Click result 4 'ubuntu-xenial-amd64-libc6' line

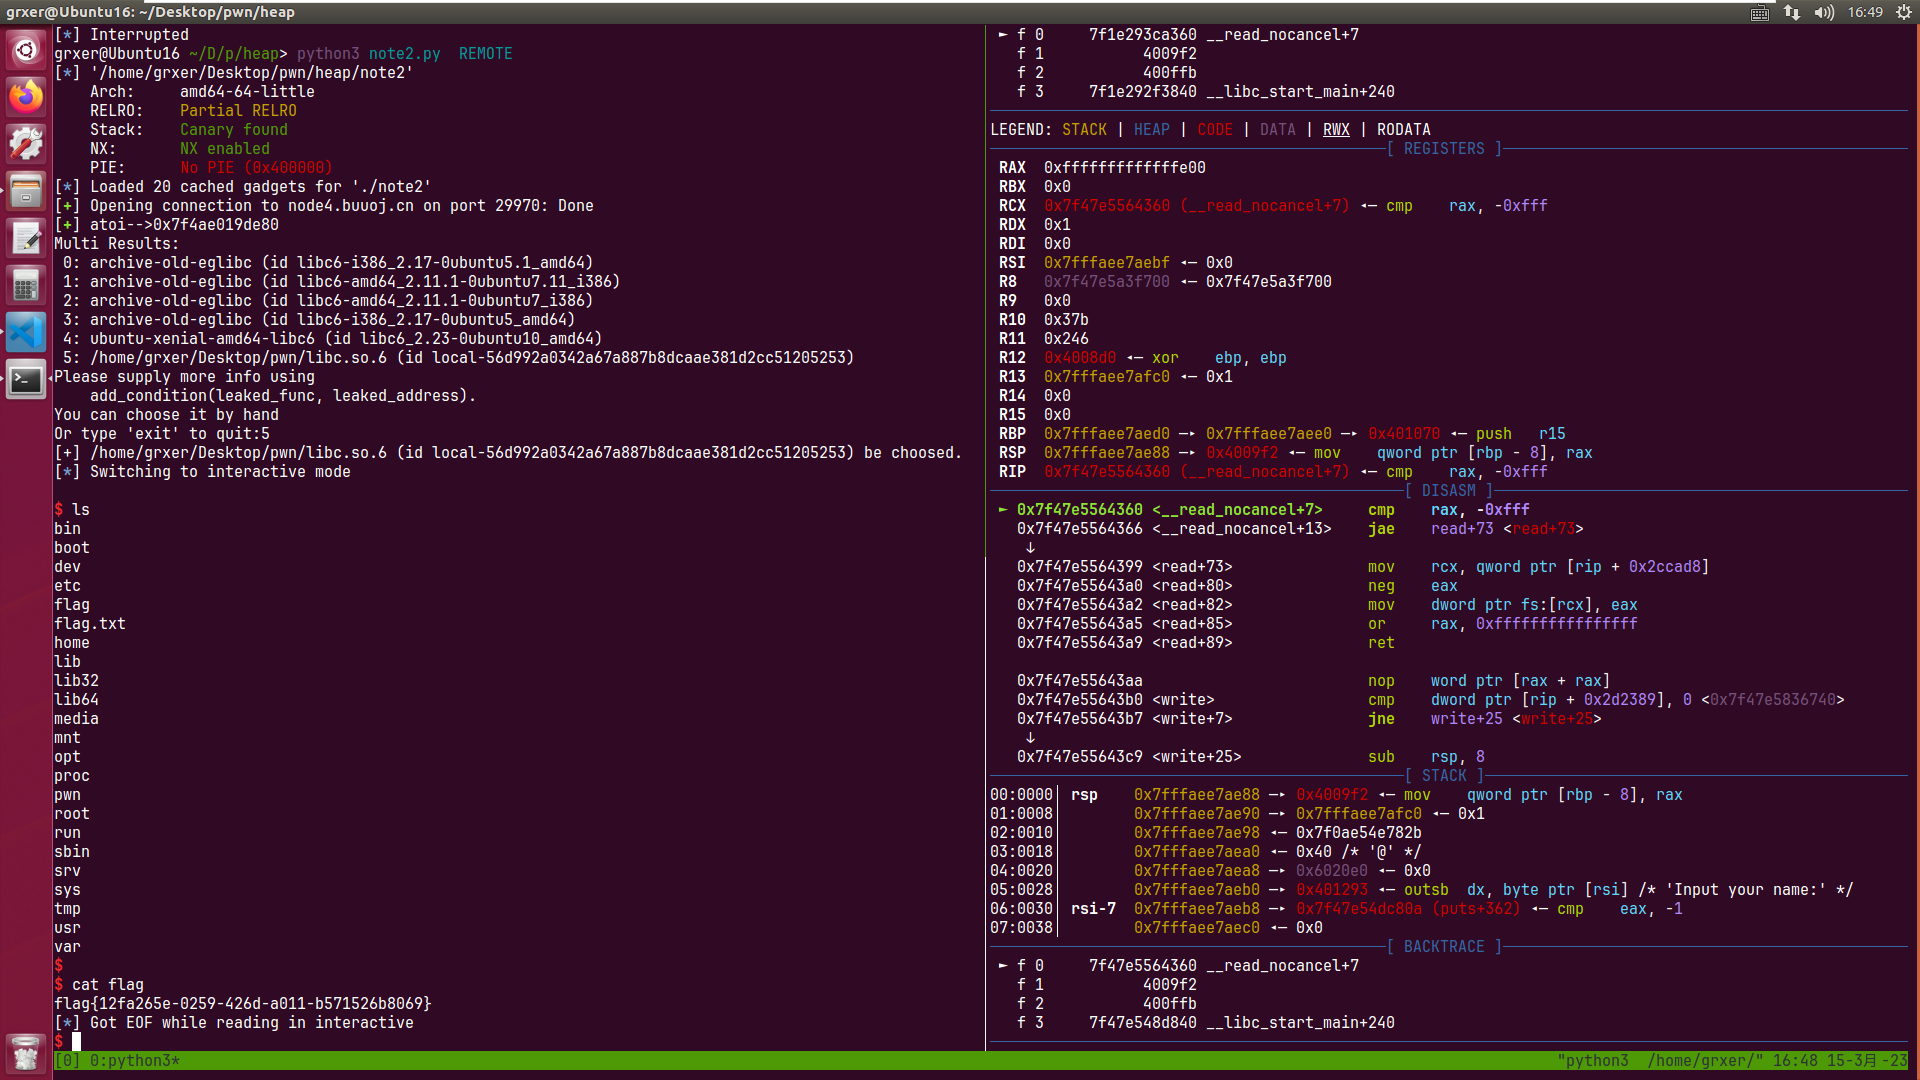click(333, 338)
